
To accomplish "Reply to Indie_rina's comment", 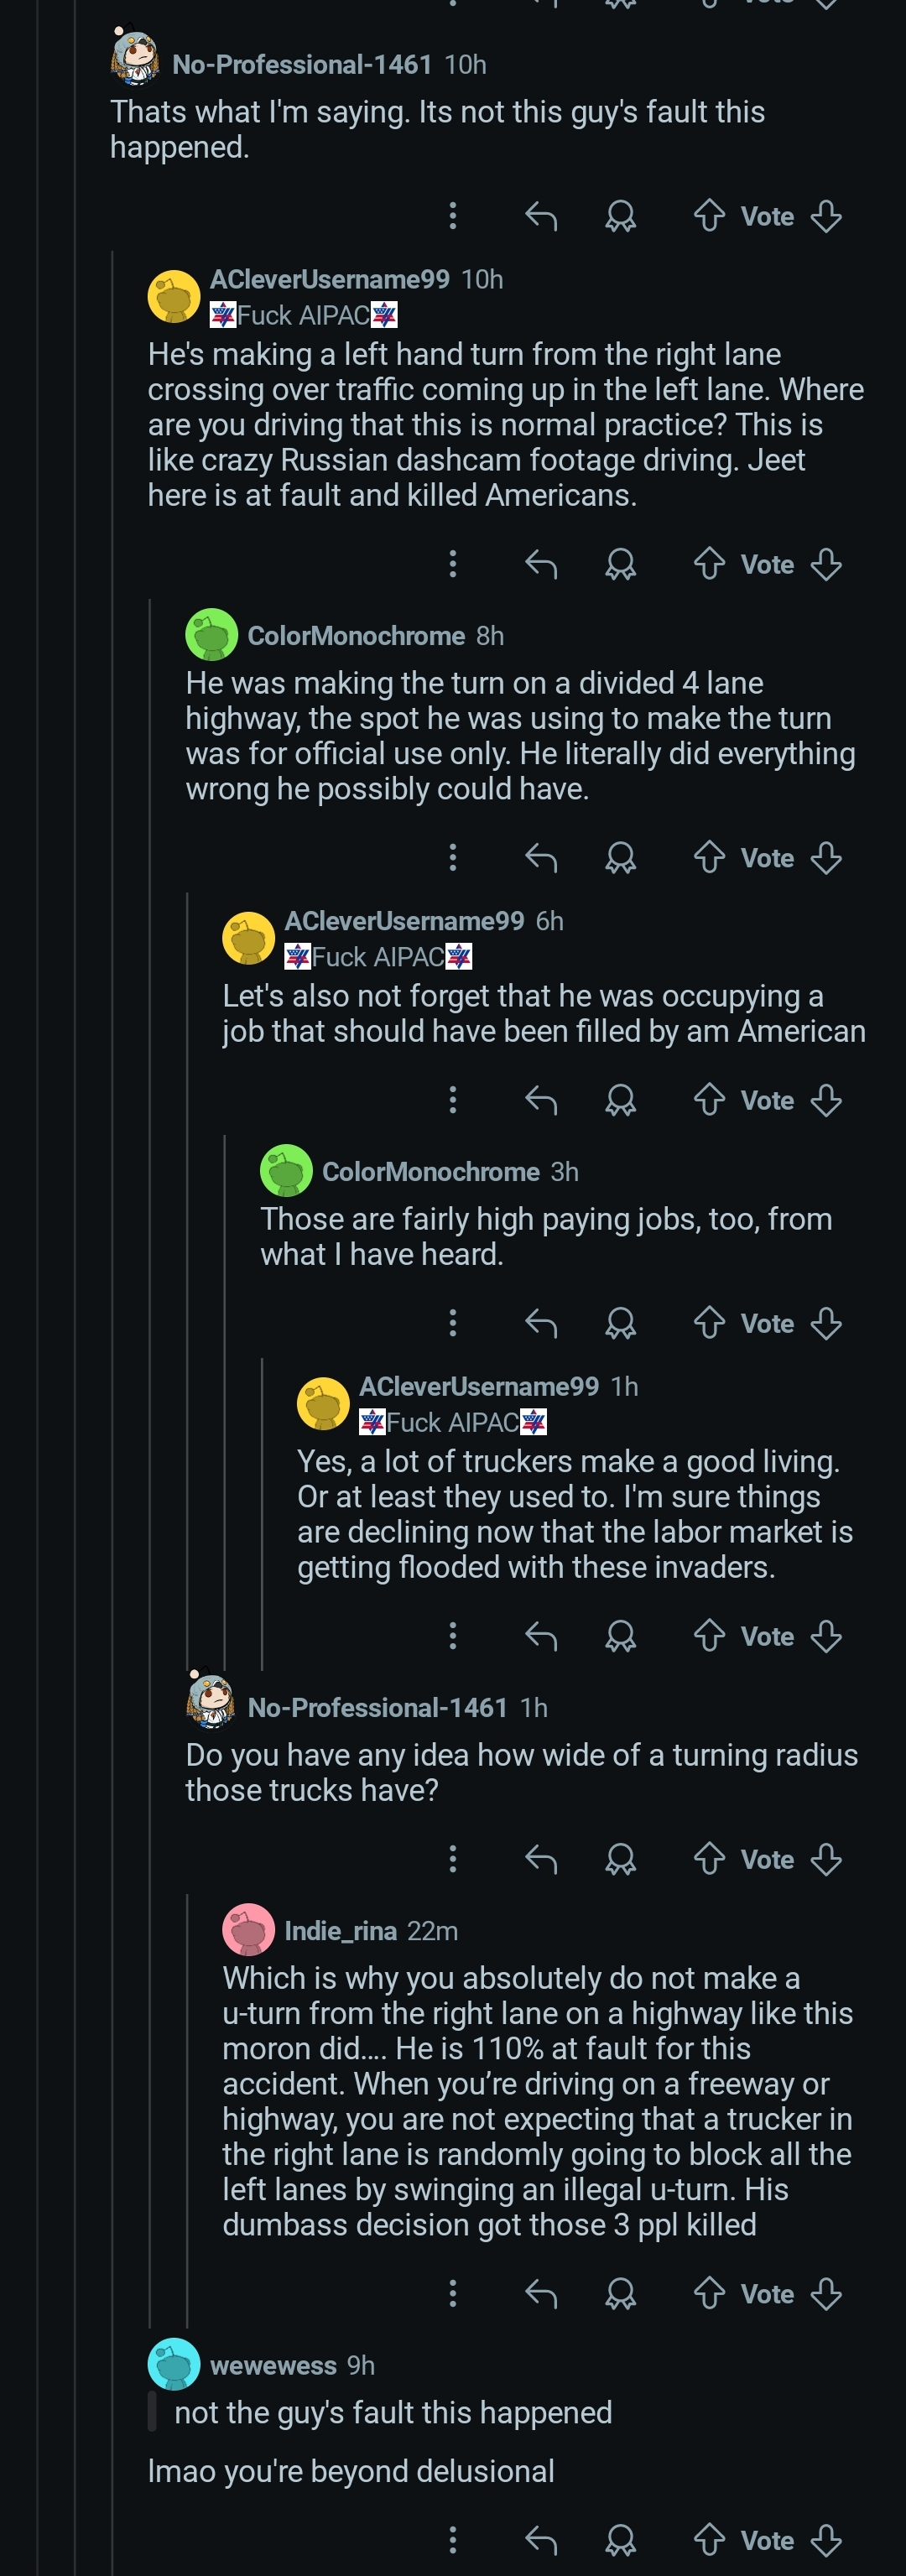I will pyautogui.click(x=541, y=2293).
